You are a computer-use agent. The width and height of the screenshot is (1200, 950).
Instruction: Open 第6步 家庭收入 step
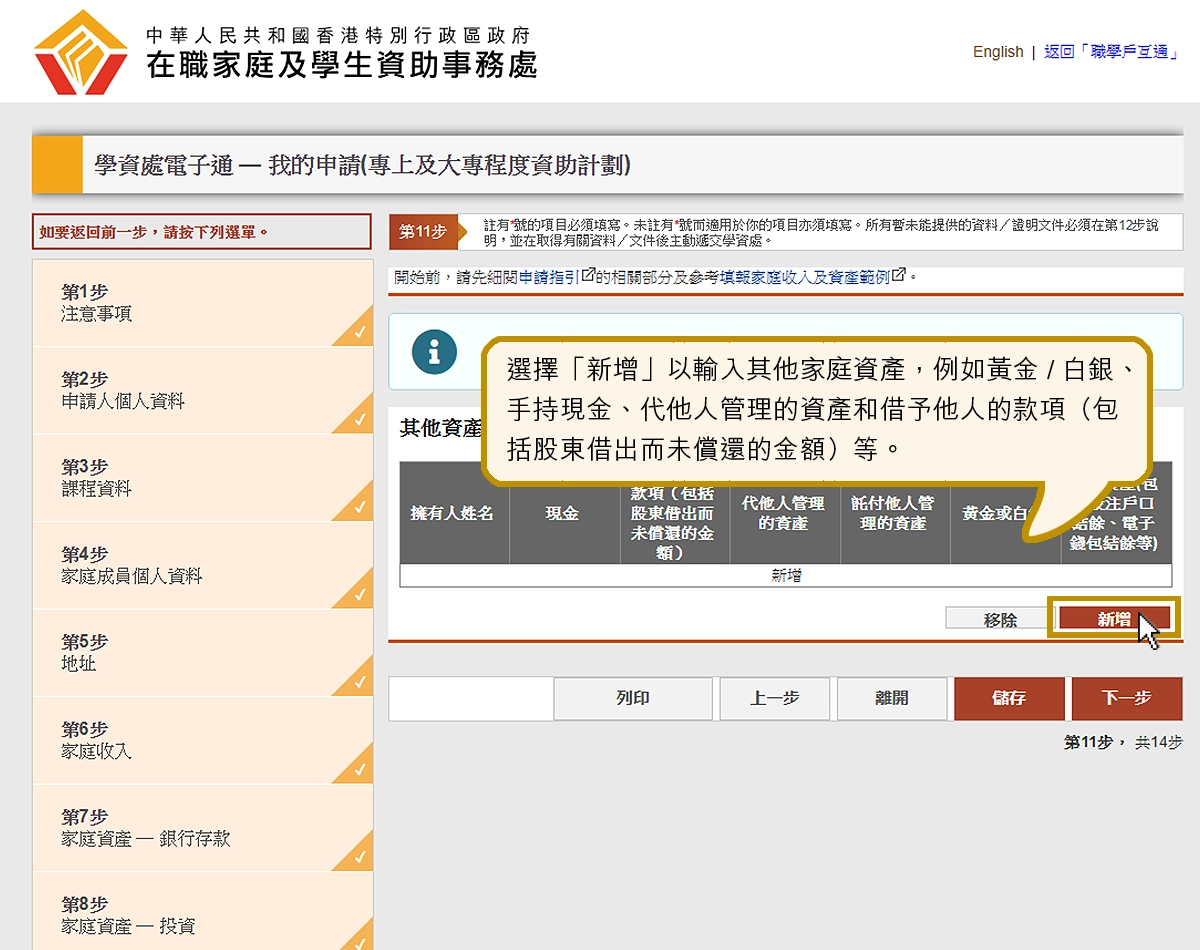96,740
